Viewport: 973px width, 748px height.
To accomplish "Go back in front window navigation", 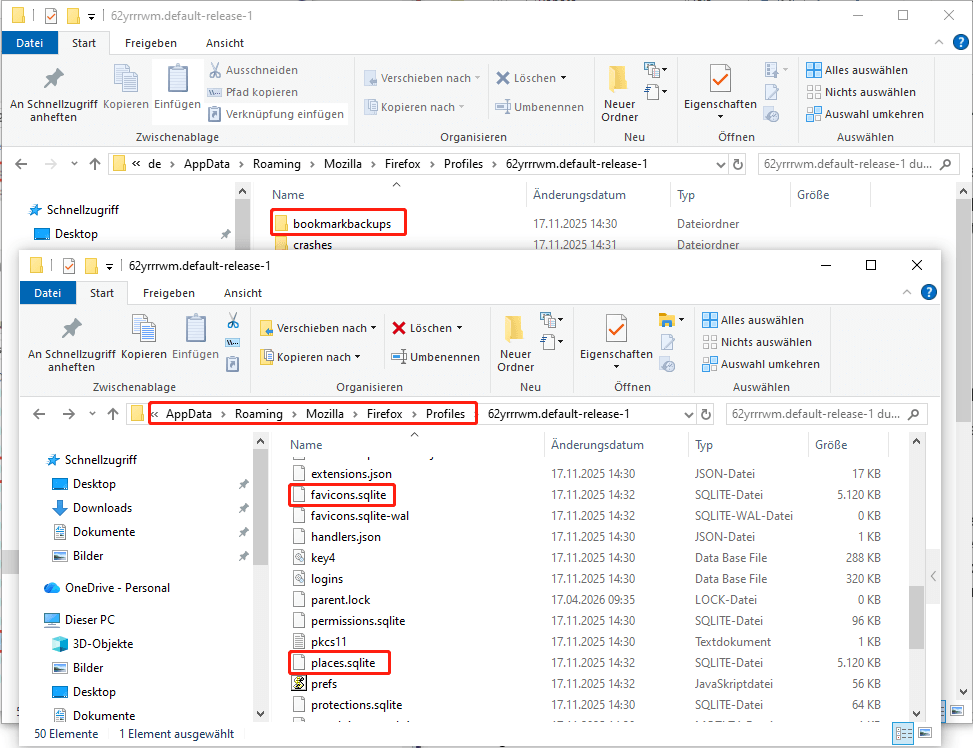I will [x=39, y=414].
